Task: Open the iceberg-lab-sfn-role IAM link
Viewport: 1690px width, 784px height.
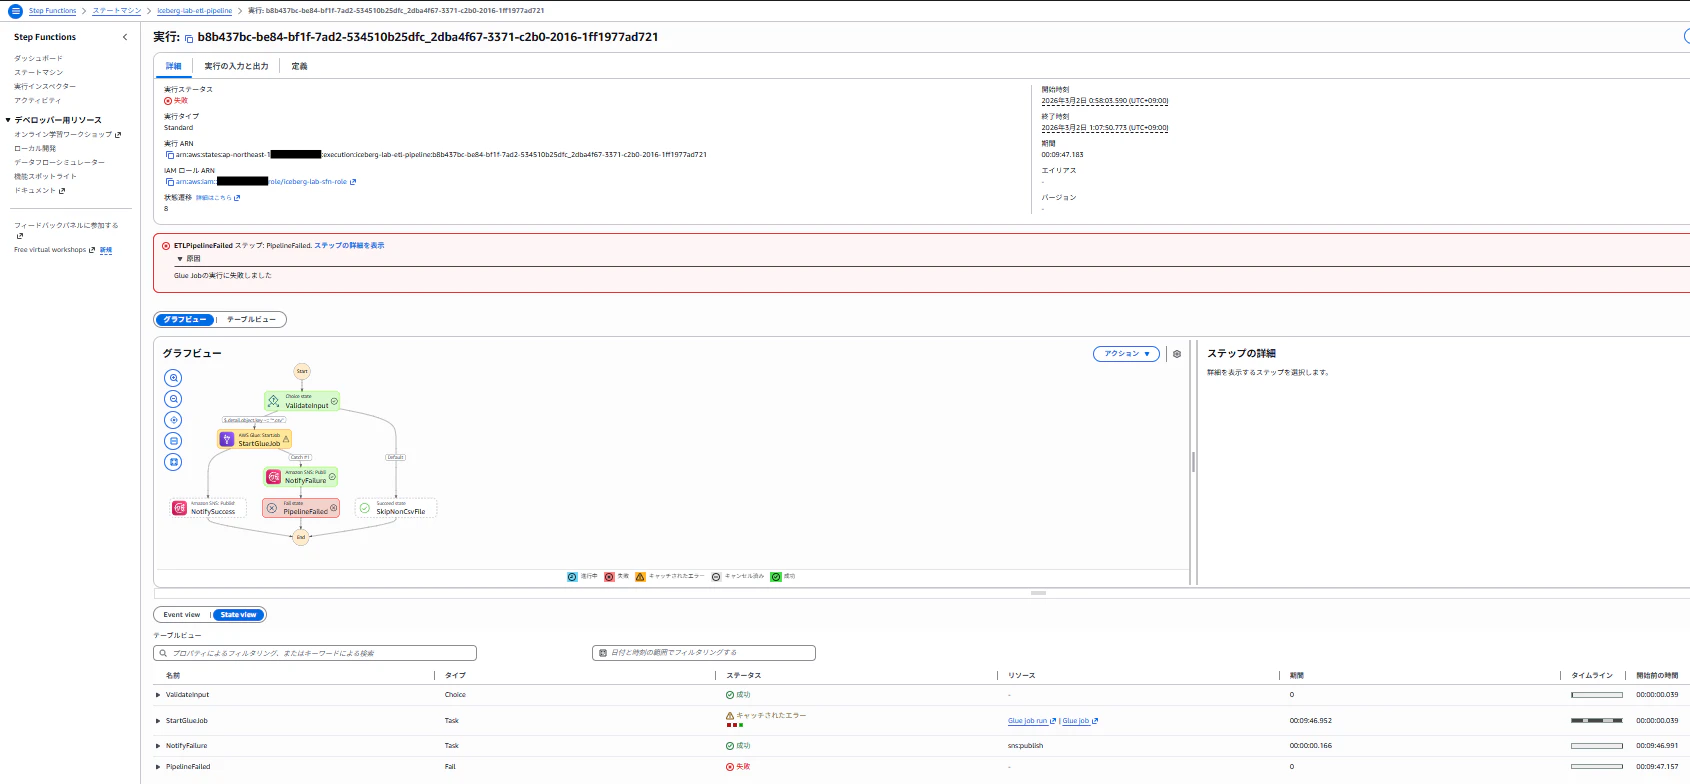Action: [266, 182]
